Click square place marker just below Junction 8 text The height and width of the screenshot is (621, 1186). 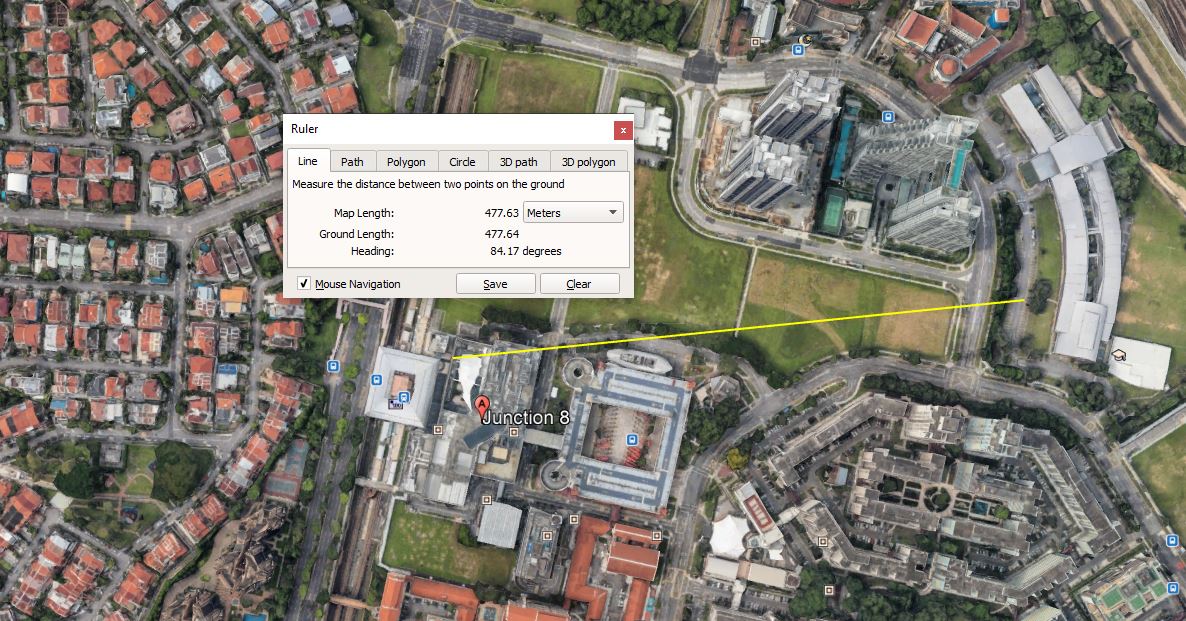pos(514,432)
